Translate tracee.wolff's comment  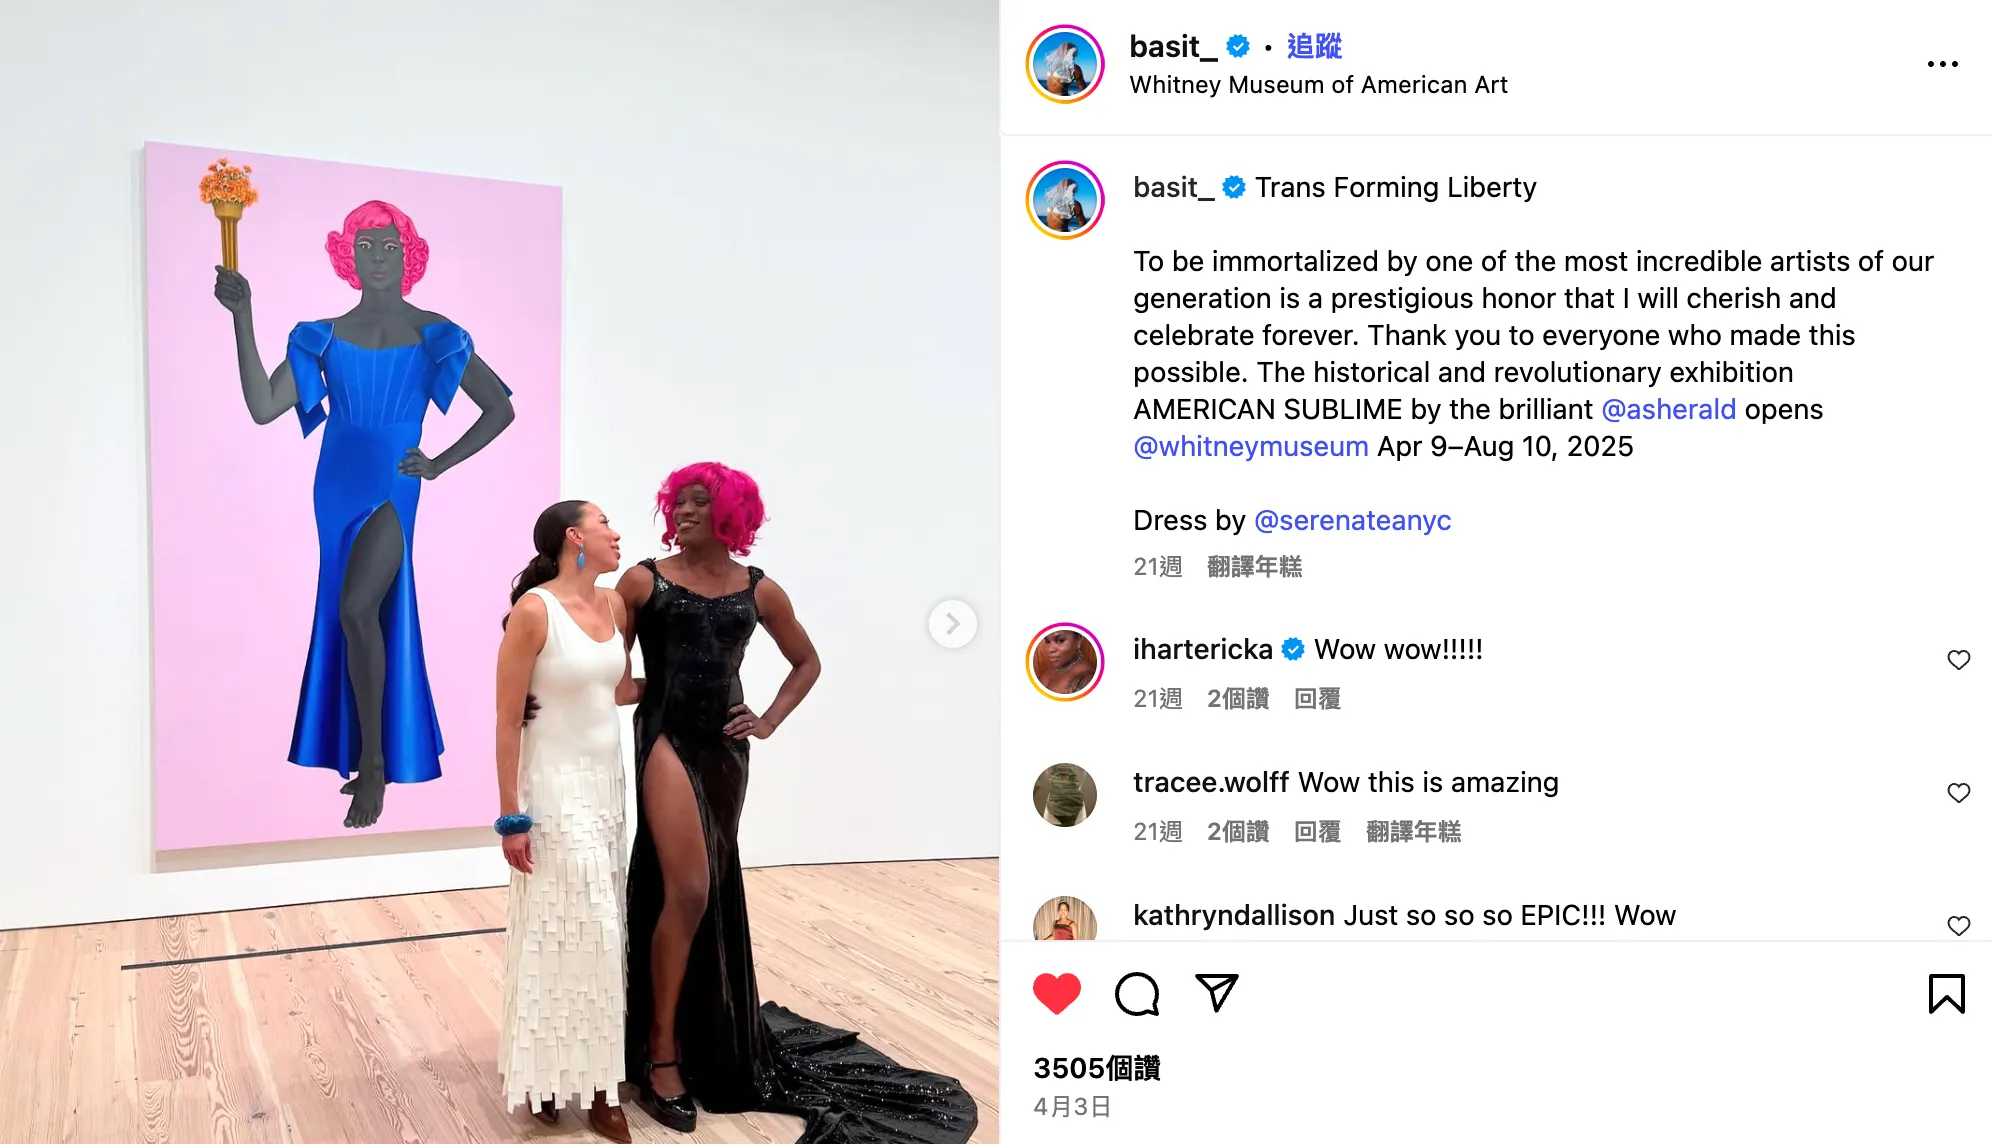click(1413, 832)
